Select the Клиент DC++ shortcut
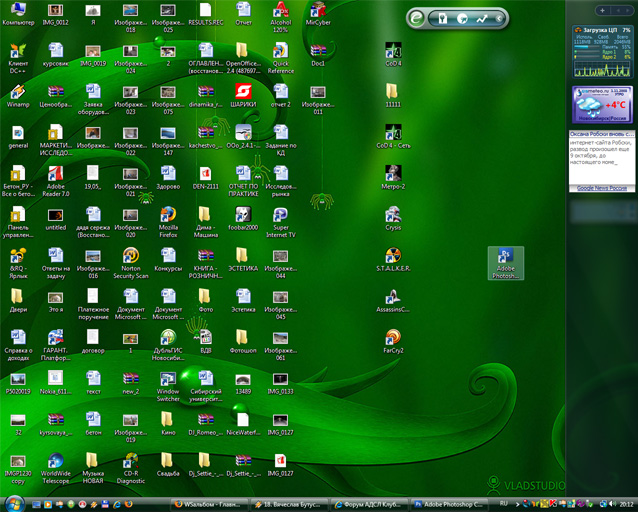The width and height of the screenshot is (638, 512). [18, 59]
